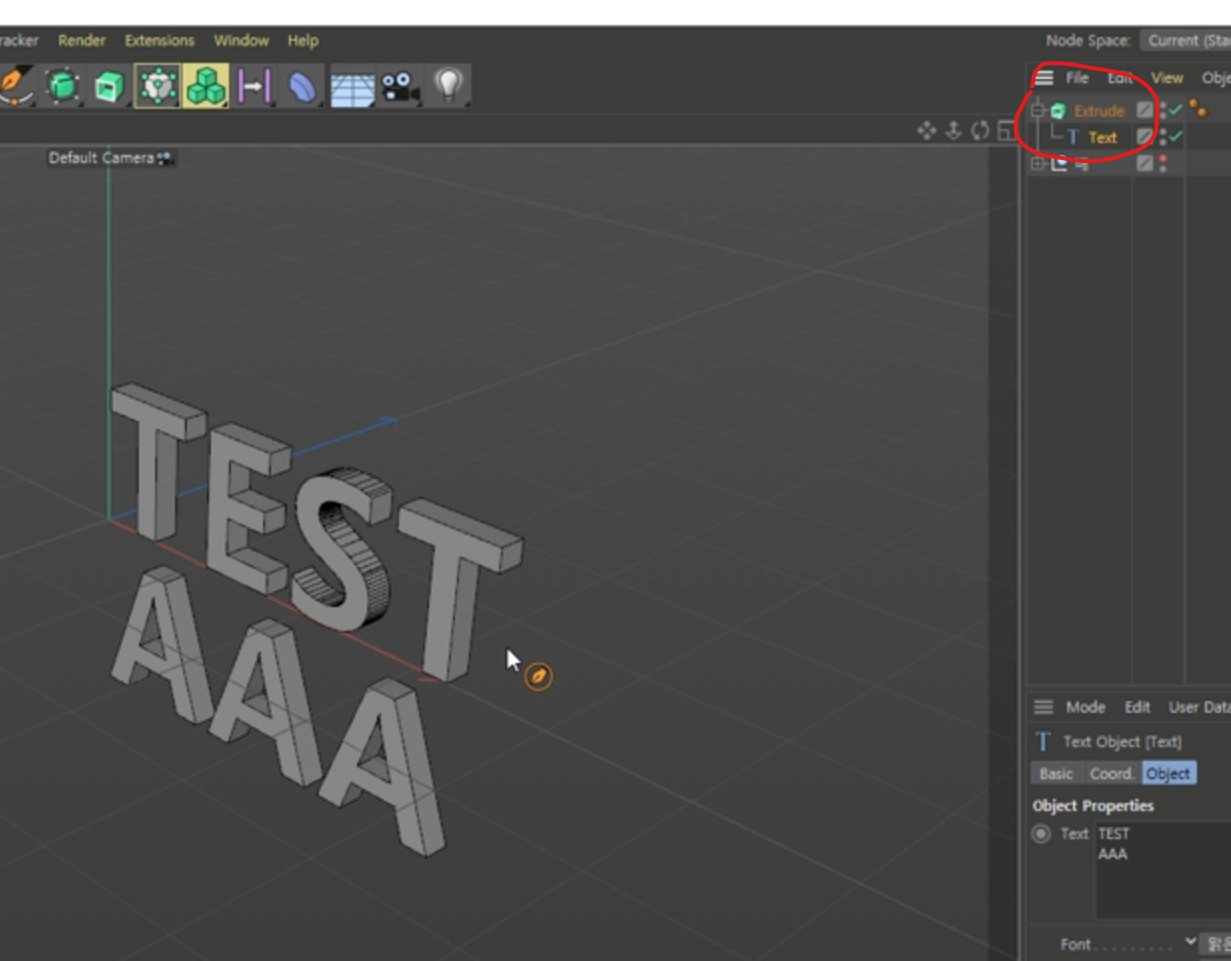The width and height of the screenshot is (1231, 961).
Task: Select the Spline Pen tool
Action: (x=14, y=86)
